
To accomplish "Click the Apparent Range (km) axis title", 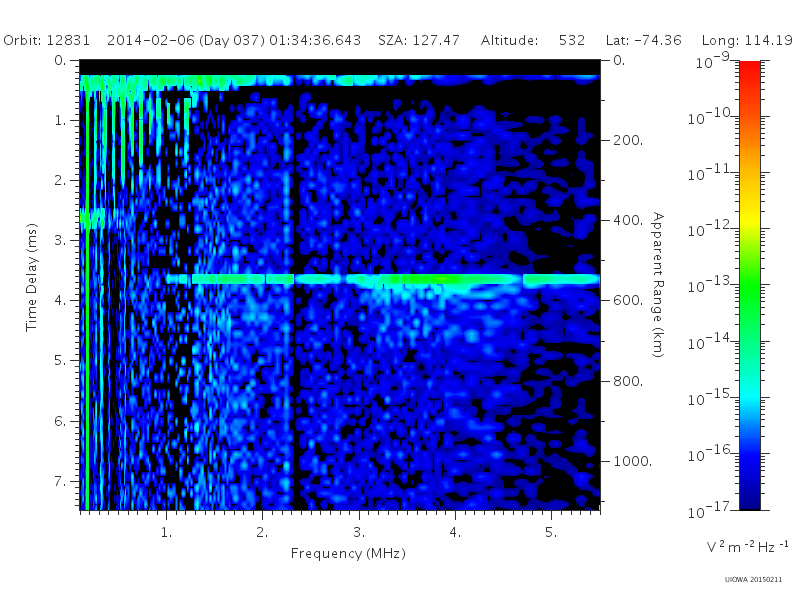I will 658,285.
